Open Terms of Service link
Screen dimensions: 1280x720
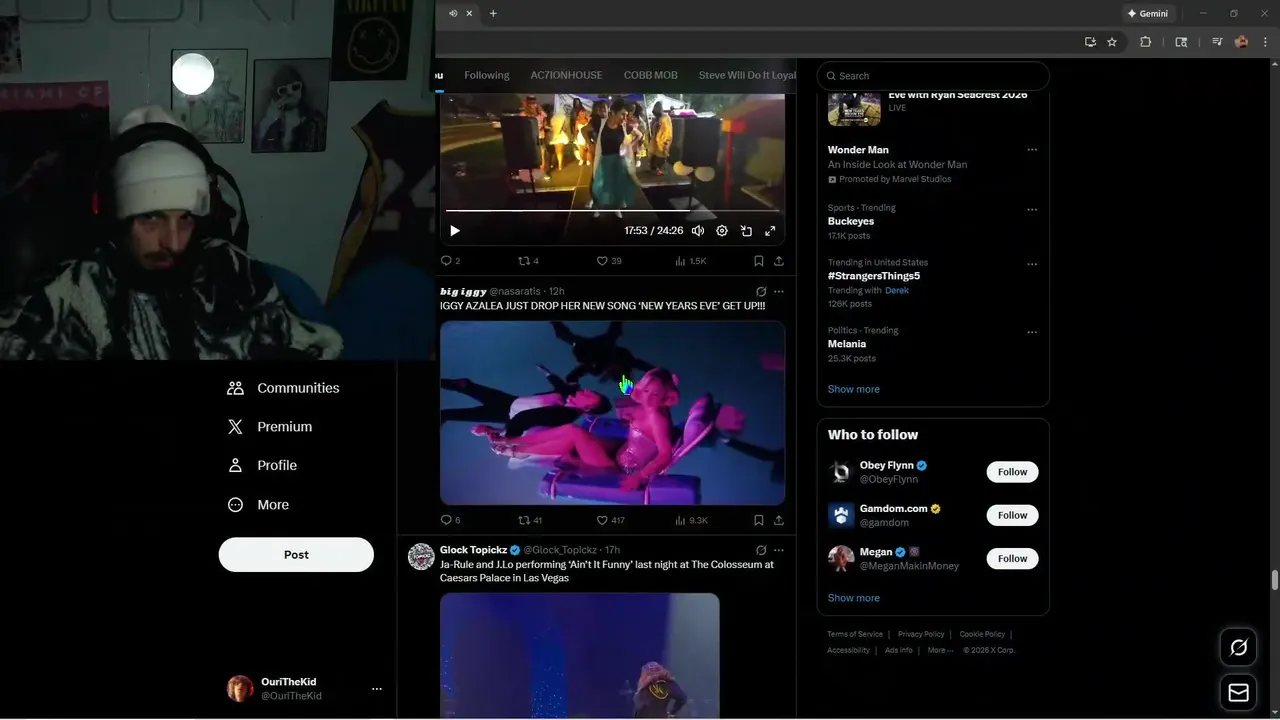click(x=855, y=634)
